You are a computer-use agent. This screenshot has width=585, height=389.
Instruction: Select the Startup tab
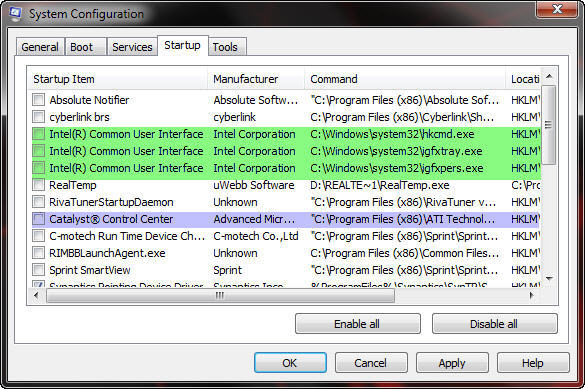[182, 46]
